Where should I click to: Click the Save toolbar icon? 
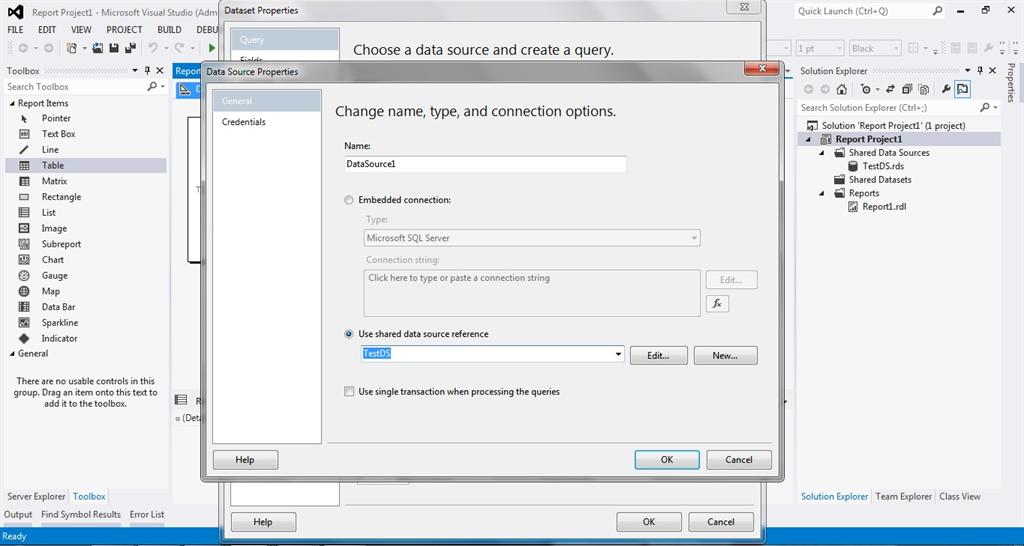(114, 48)
